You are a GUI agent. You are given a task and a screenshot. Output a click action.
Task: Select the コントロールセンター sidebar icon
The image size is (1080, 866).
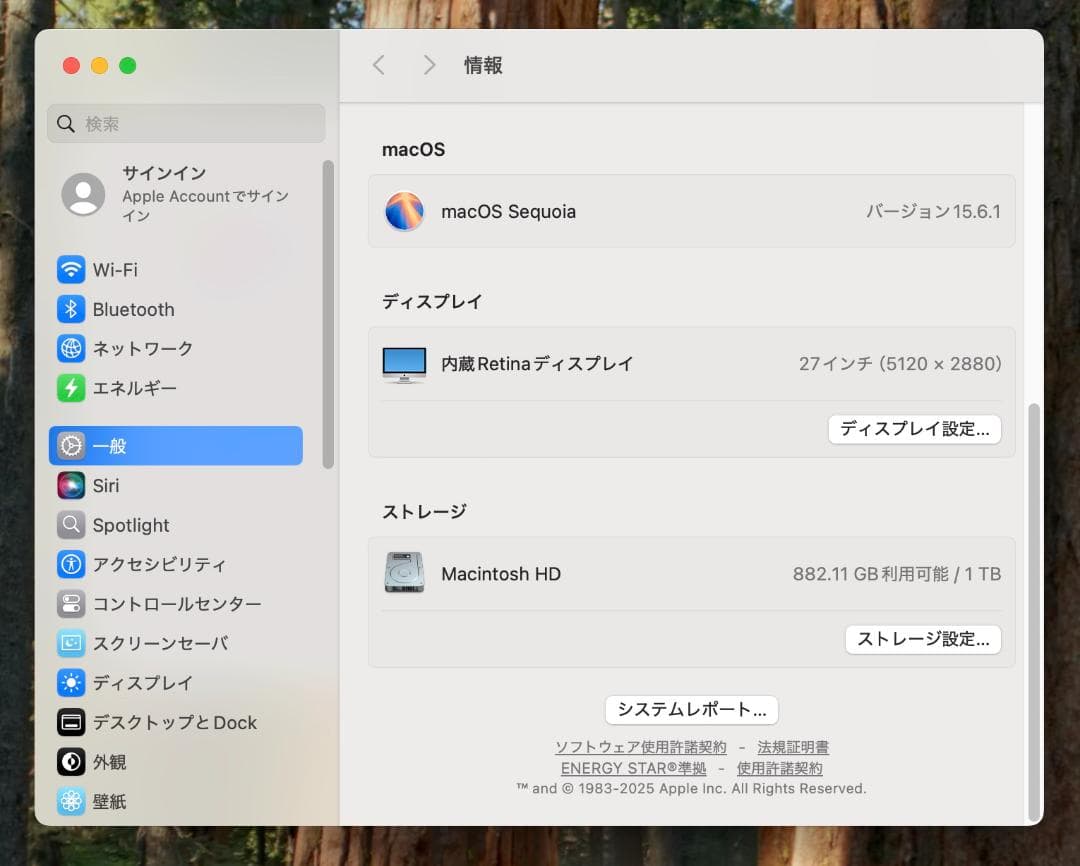click(x=71, y=603)
